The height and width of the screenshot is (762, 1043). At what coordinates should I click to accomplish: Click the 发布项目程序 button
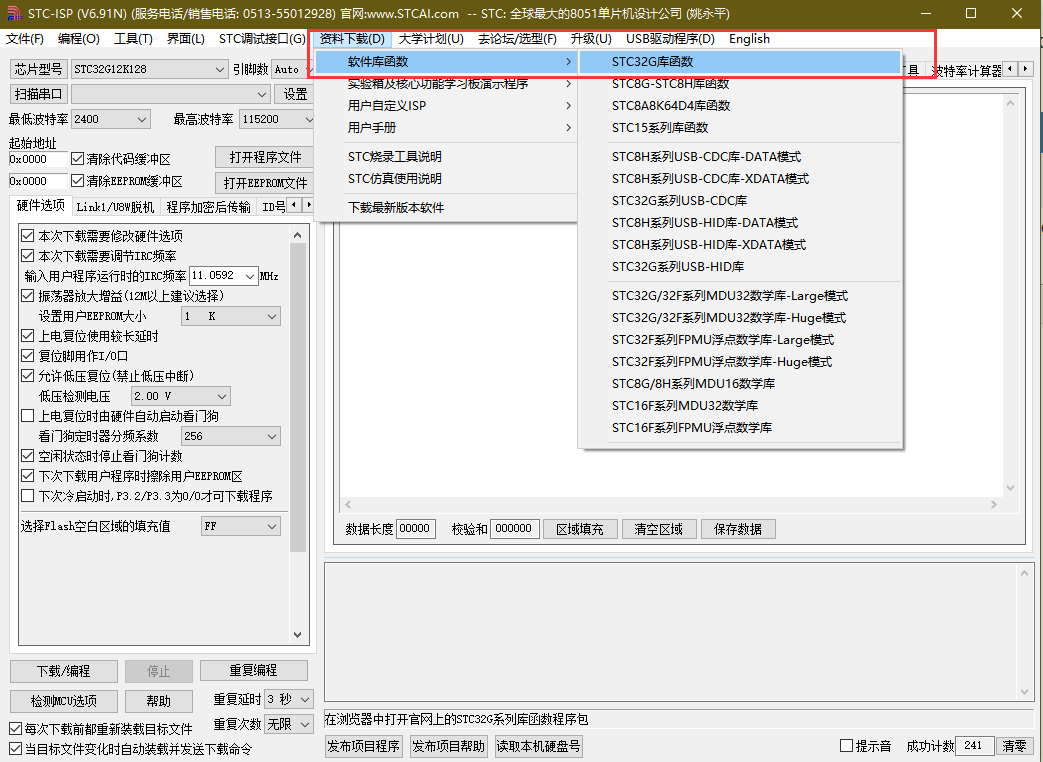point(364,746)
